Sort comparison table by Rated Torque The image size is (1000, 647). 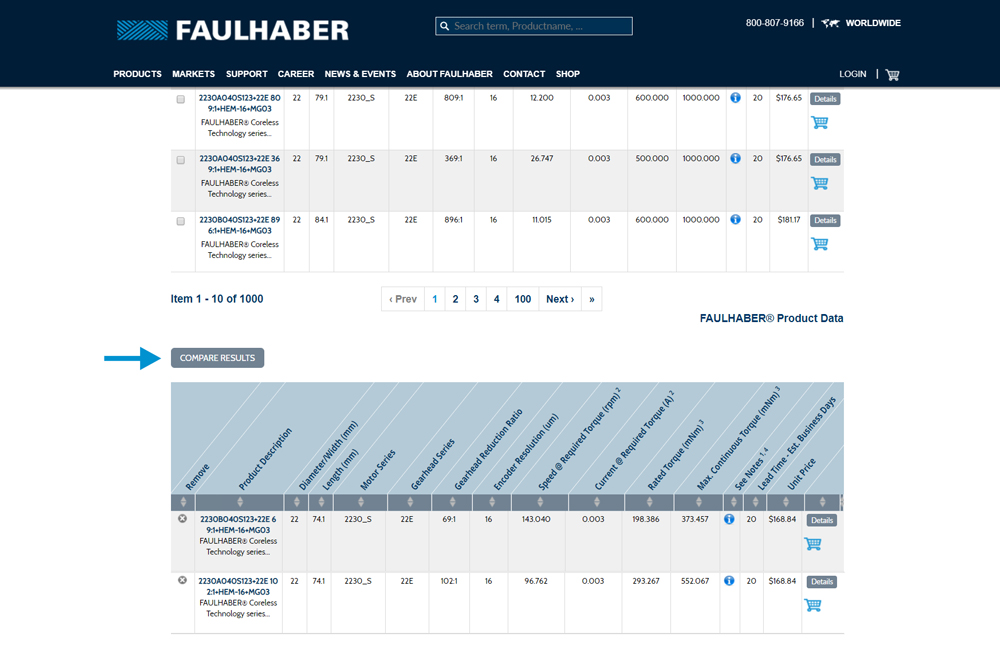tap(649, 502)
